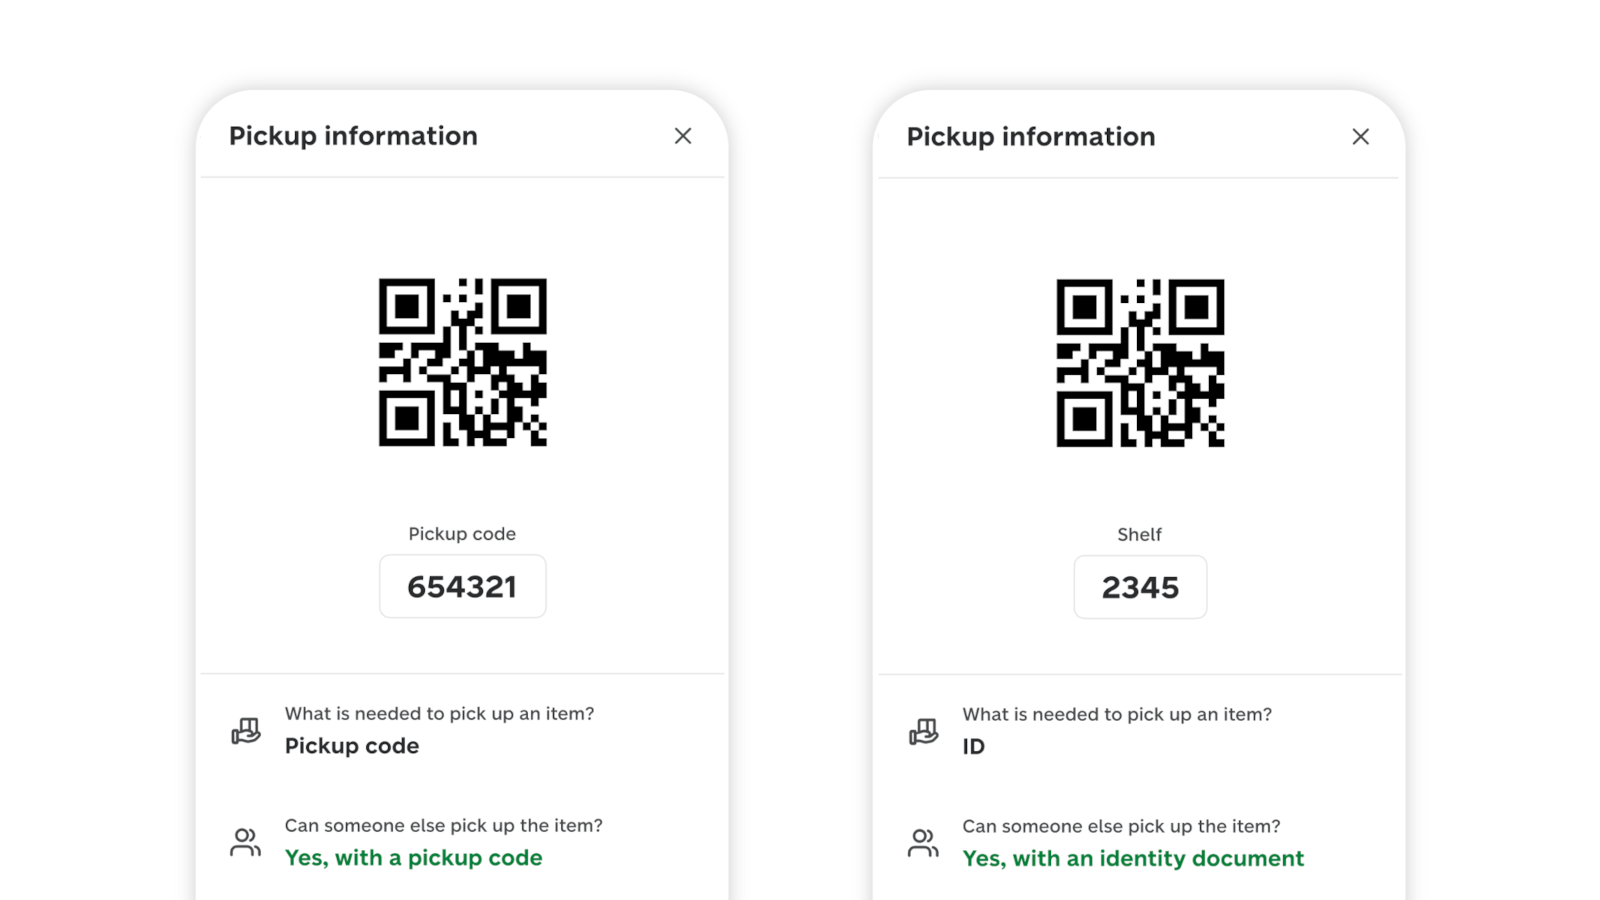
Task: Tap the QR code above the Shelf number
Action: [1140, 363]
